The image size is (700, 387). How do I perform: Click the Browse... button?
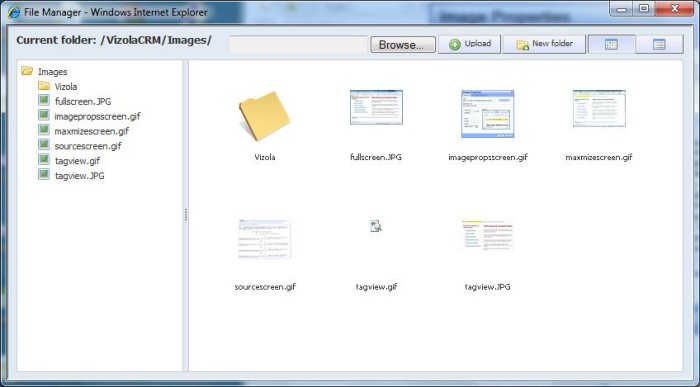[x=403, y=45]
